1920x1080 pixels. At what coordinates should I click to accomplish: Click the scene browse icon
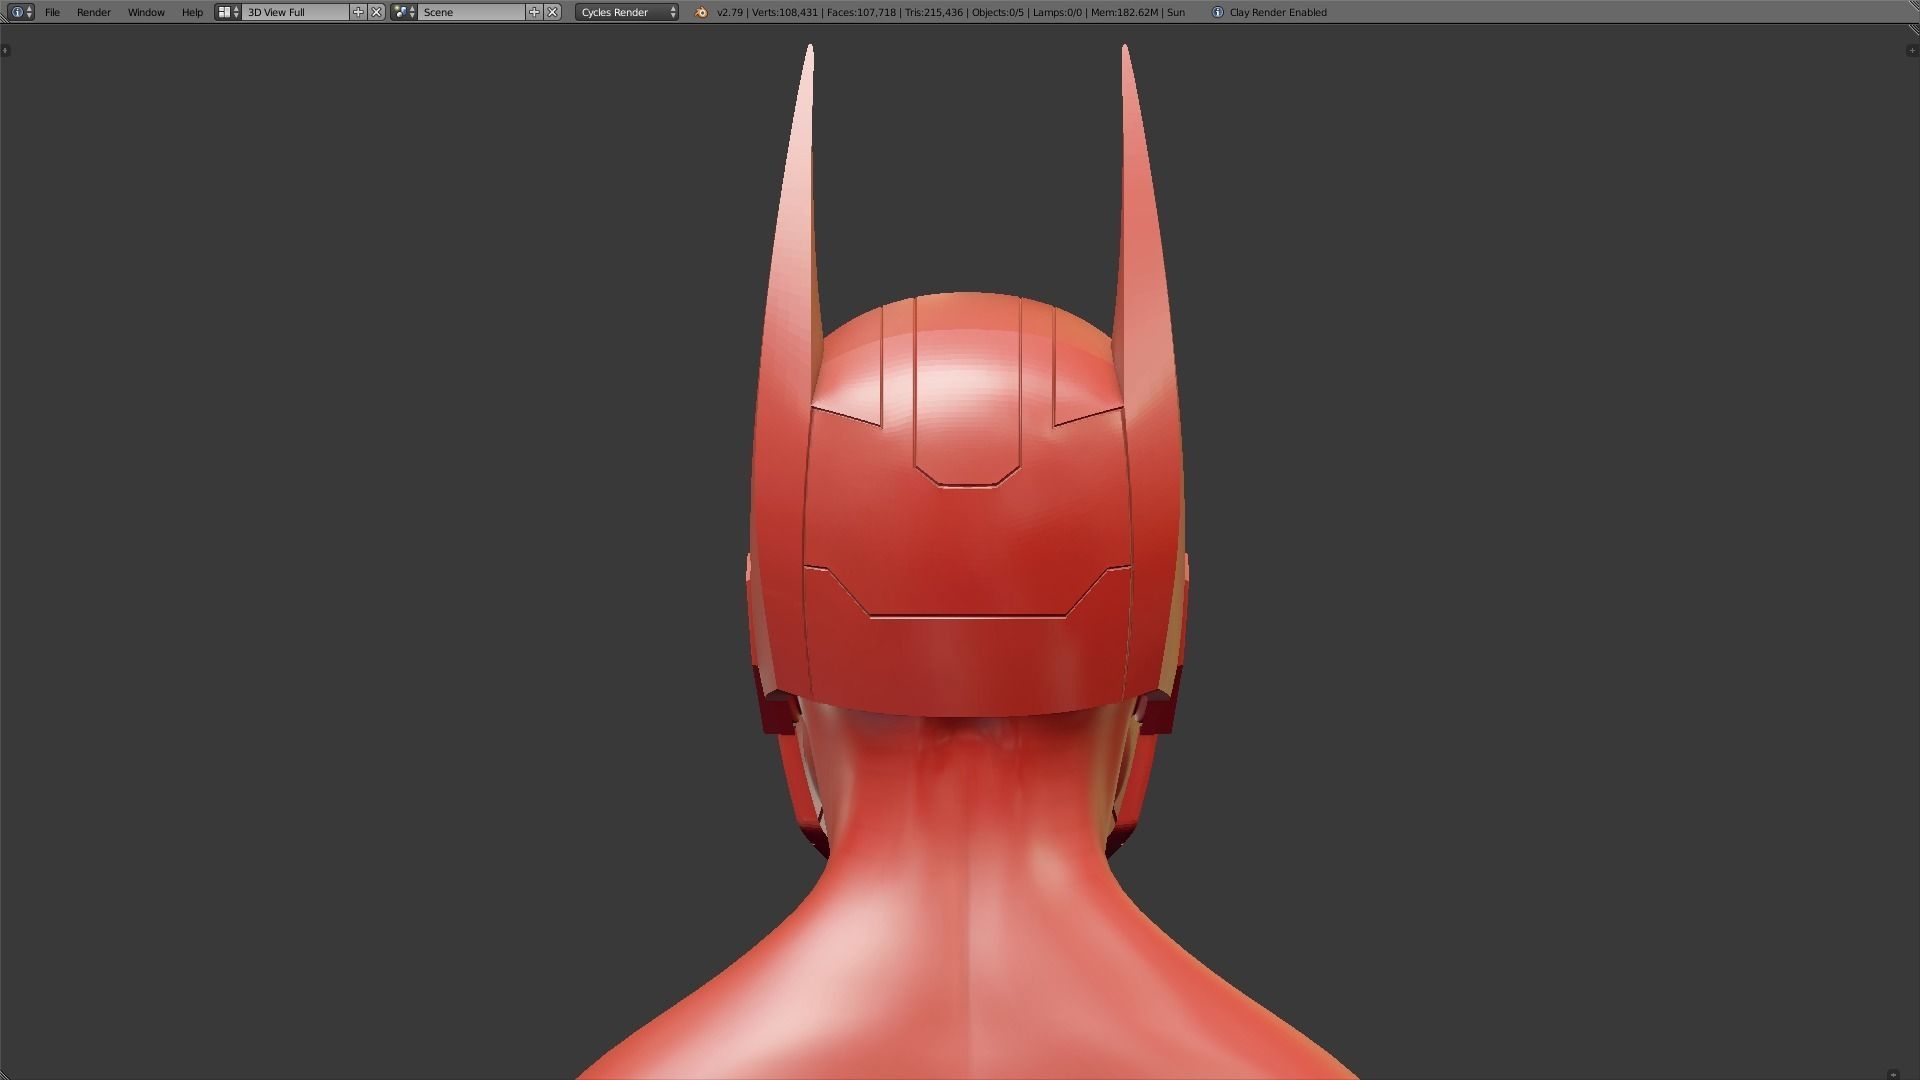point(404,12)
